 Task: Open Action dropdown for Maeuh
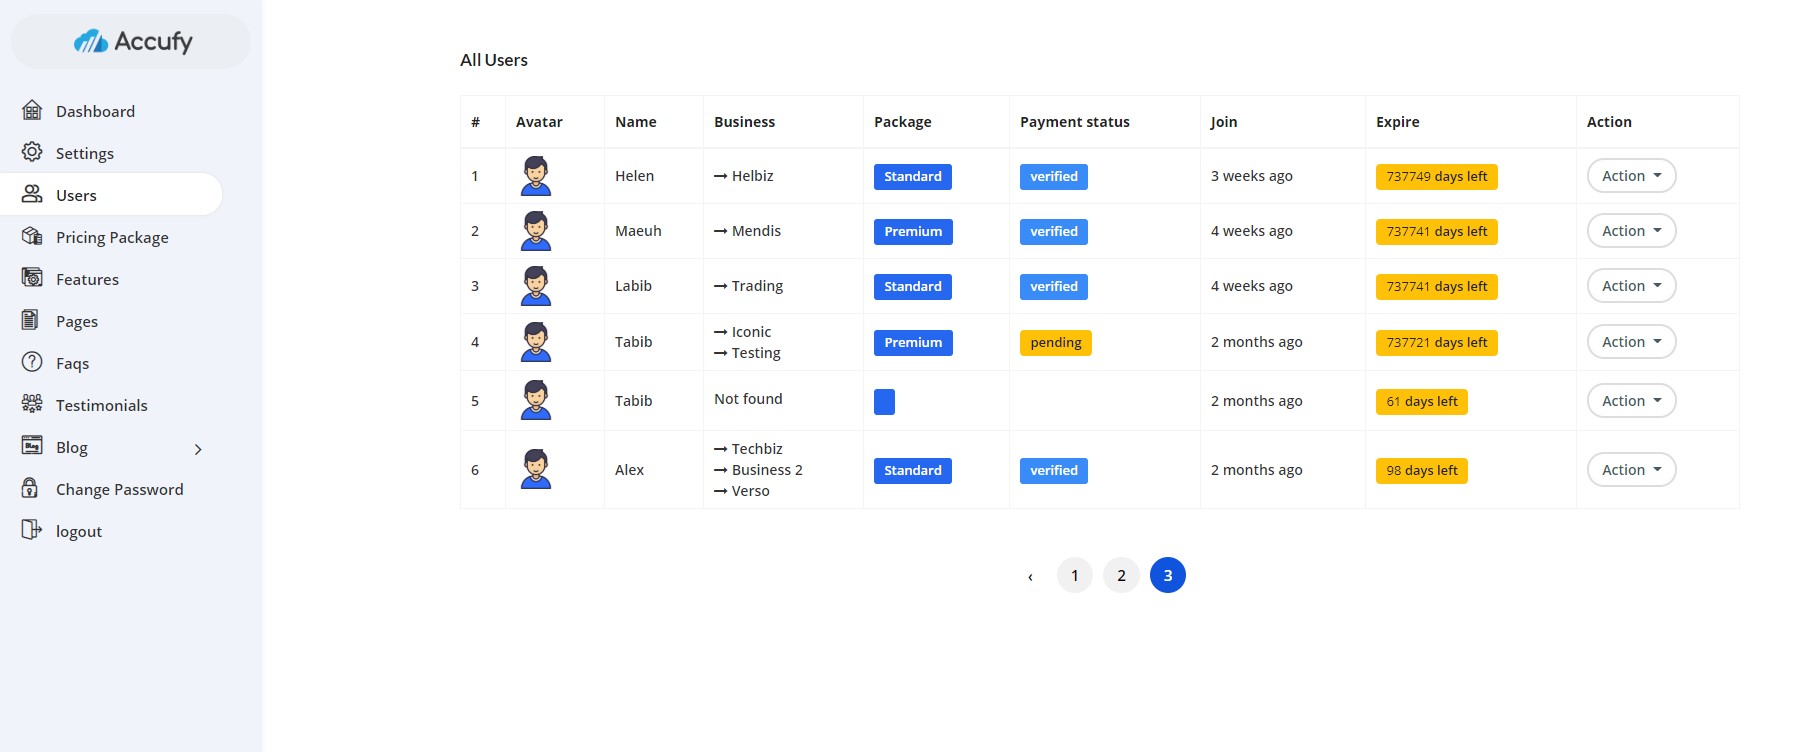[1631, 231]
